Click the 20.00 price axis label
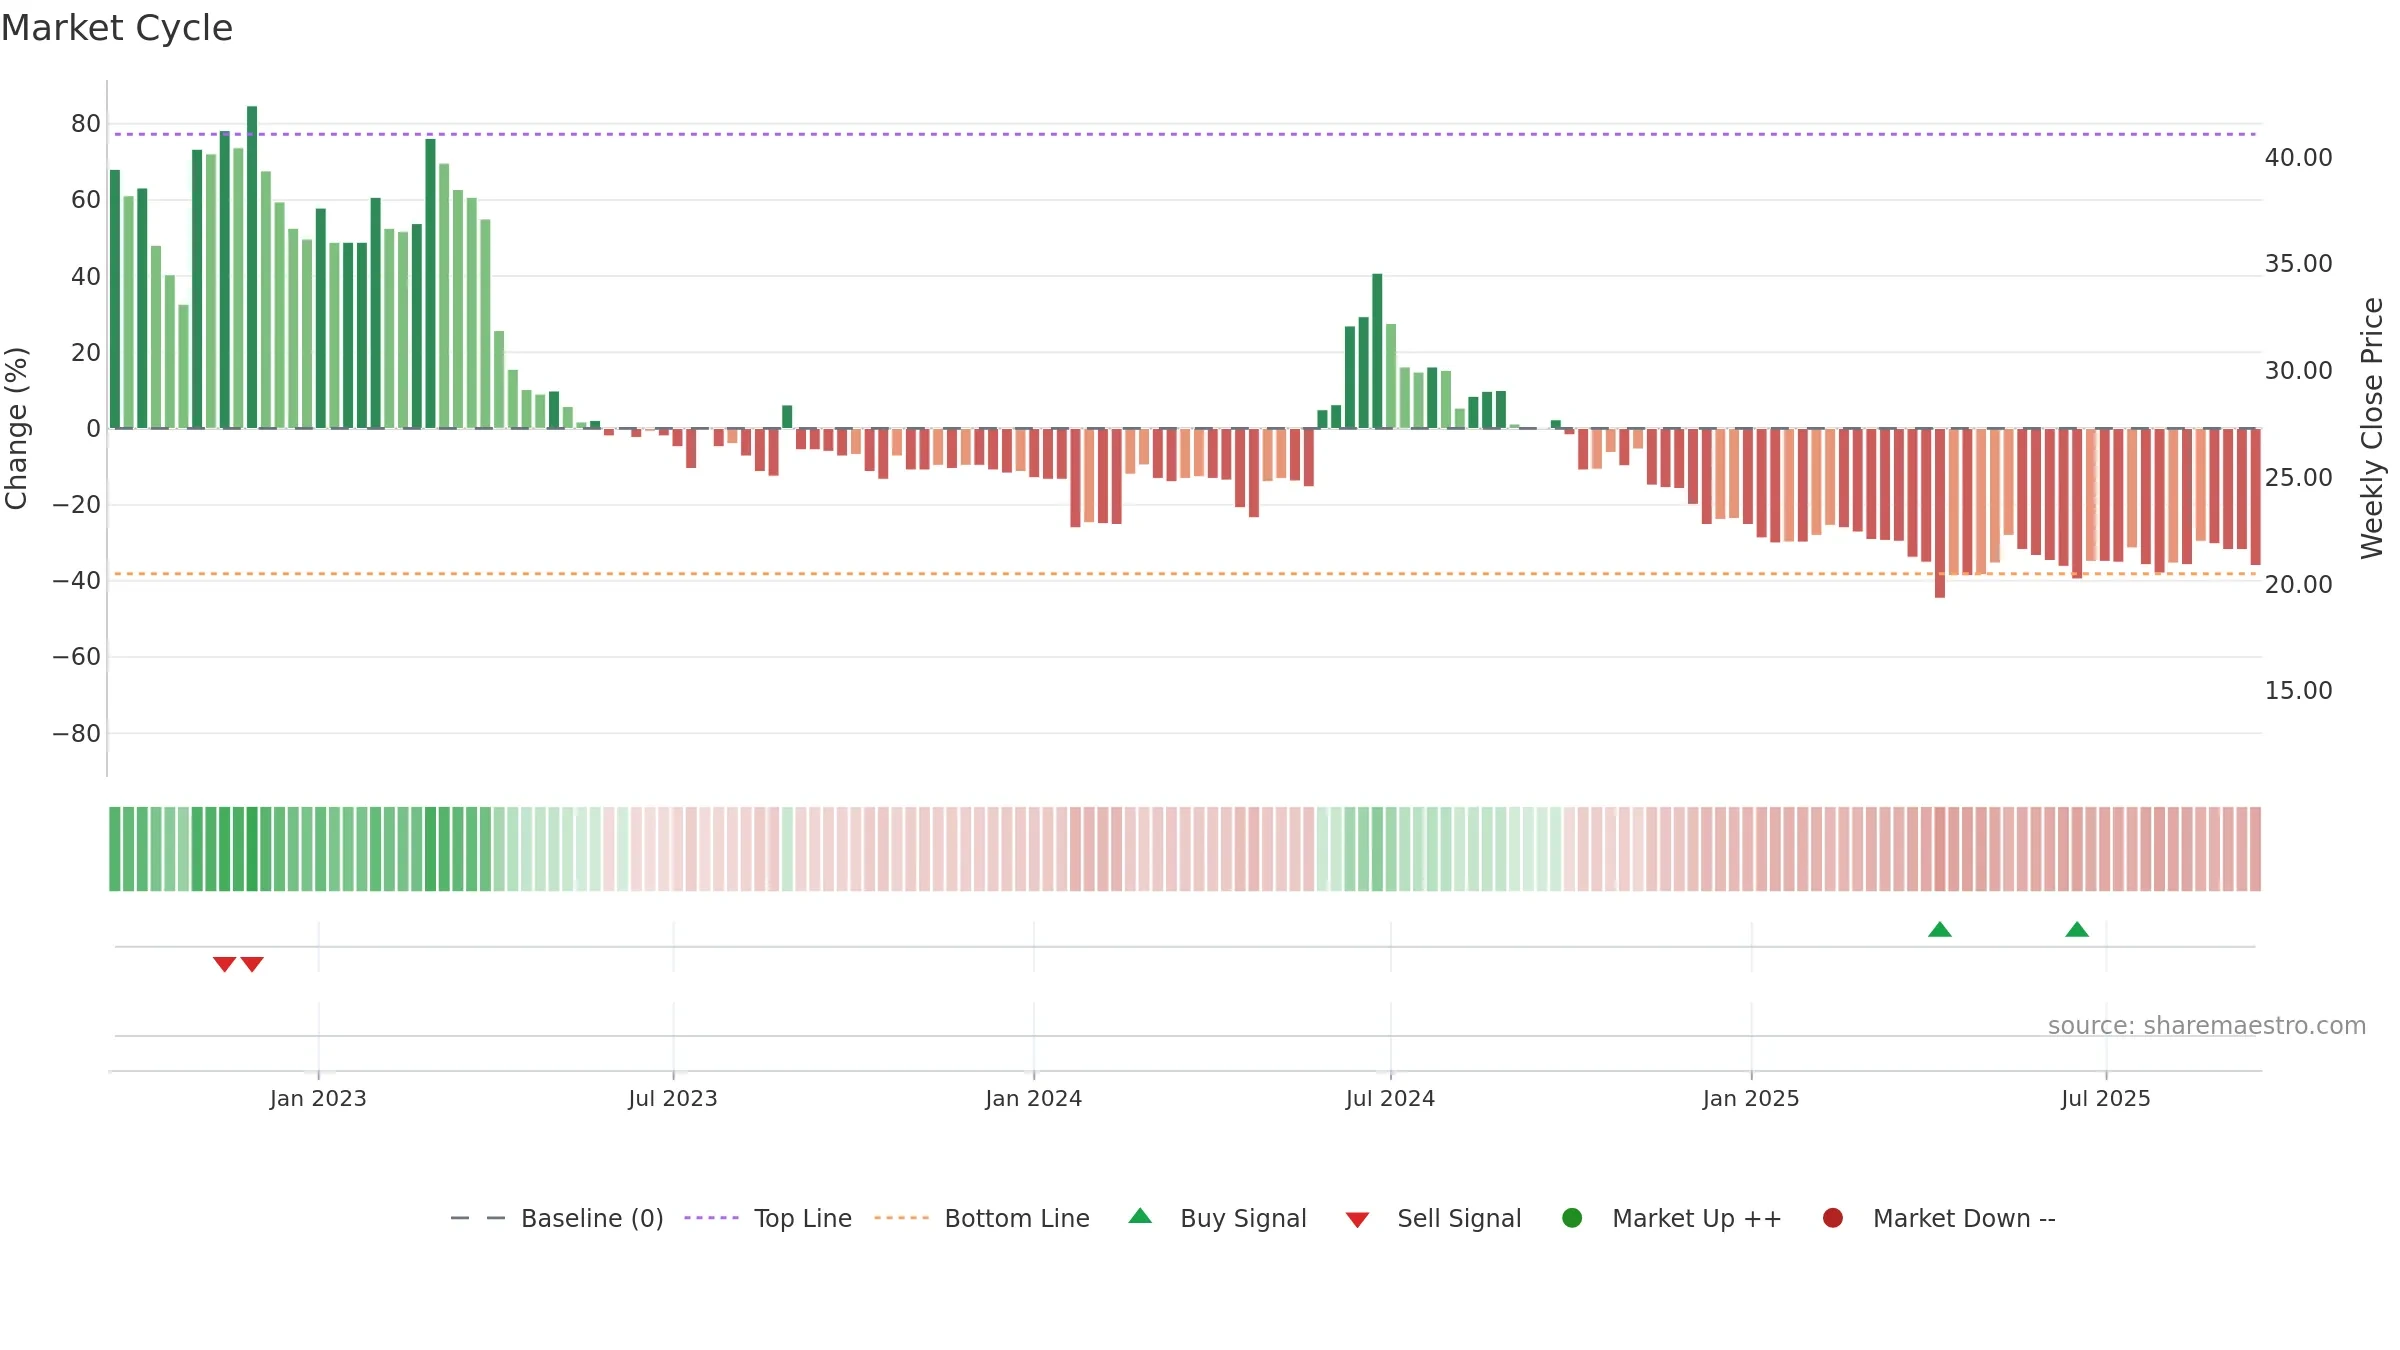2400x1350 pixels. point(2298,585)
